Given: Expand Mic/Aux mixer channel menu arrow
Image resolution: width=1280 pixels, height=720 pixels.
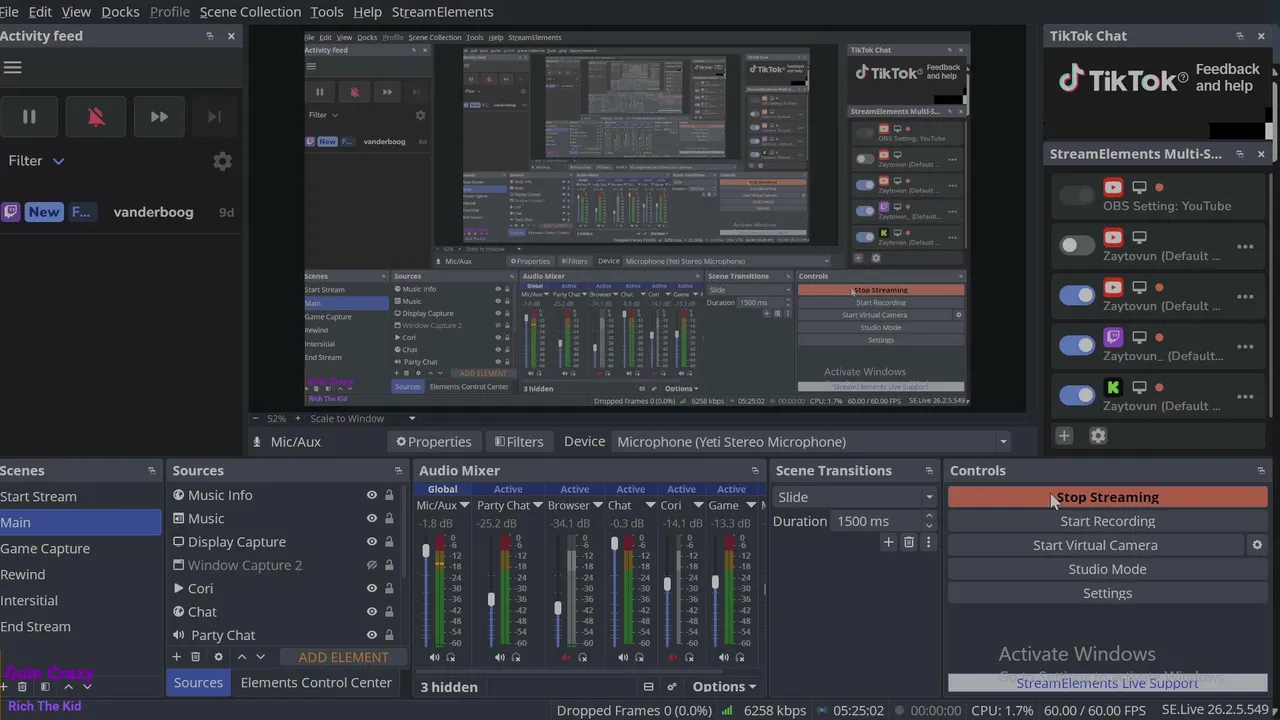Looking at the screenshot, I should (464, 506).
